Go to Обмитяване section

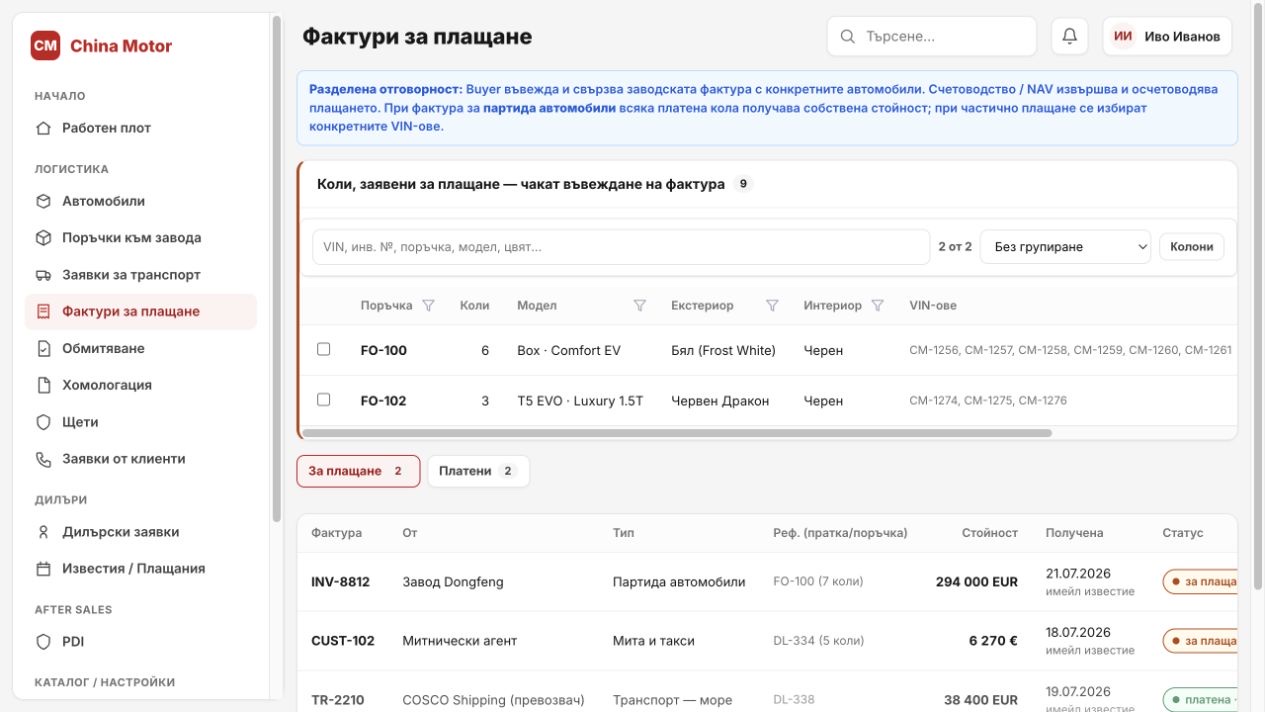[140, 348]
